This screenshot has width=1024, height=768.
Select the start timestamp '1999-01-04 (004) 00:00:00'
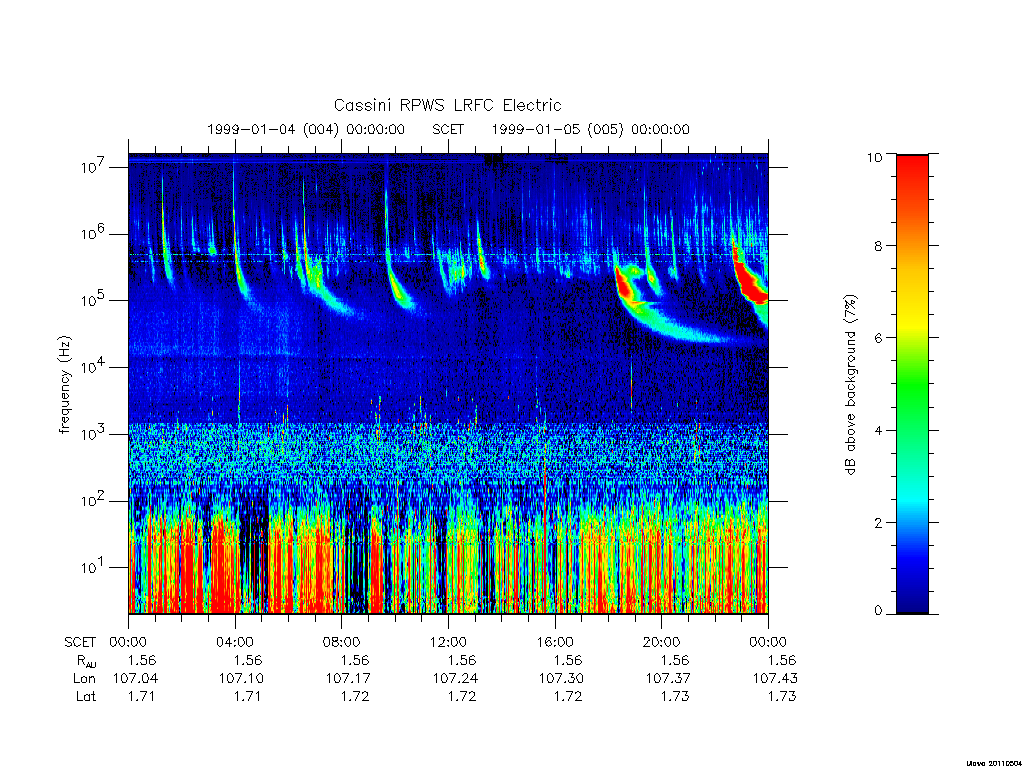click(306, 129)
